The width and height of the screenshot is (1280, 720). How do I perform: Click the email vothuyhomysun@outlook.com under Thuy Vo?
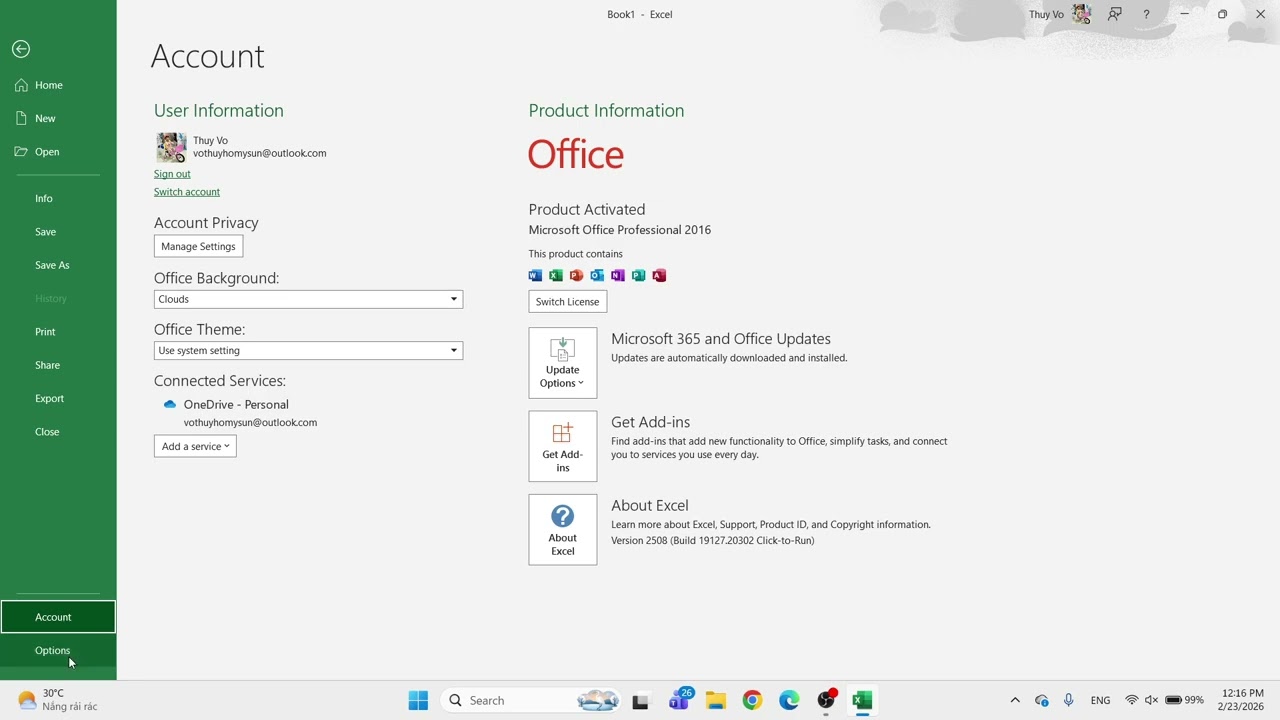click(260, 153)
